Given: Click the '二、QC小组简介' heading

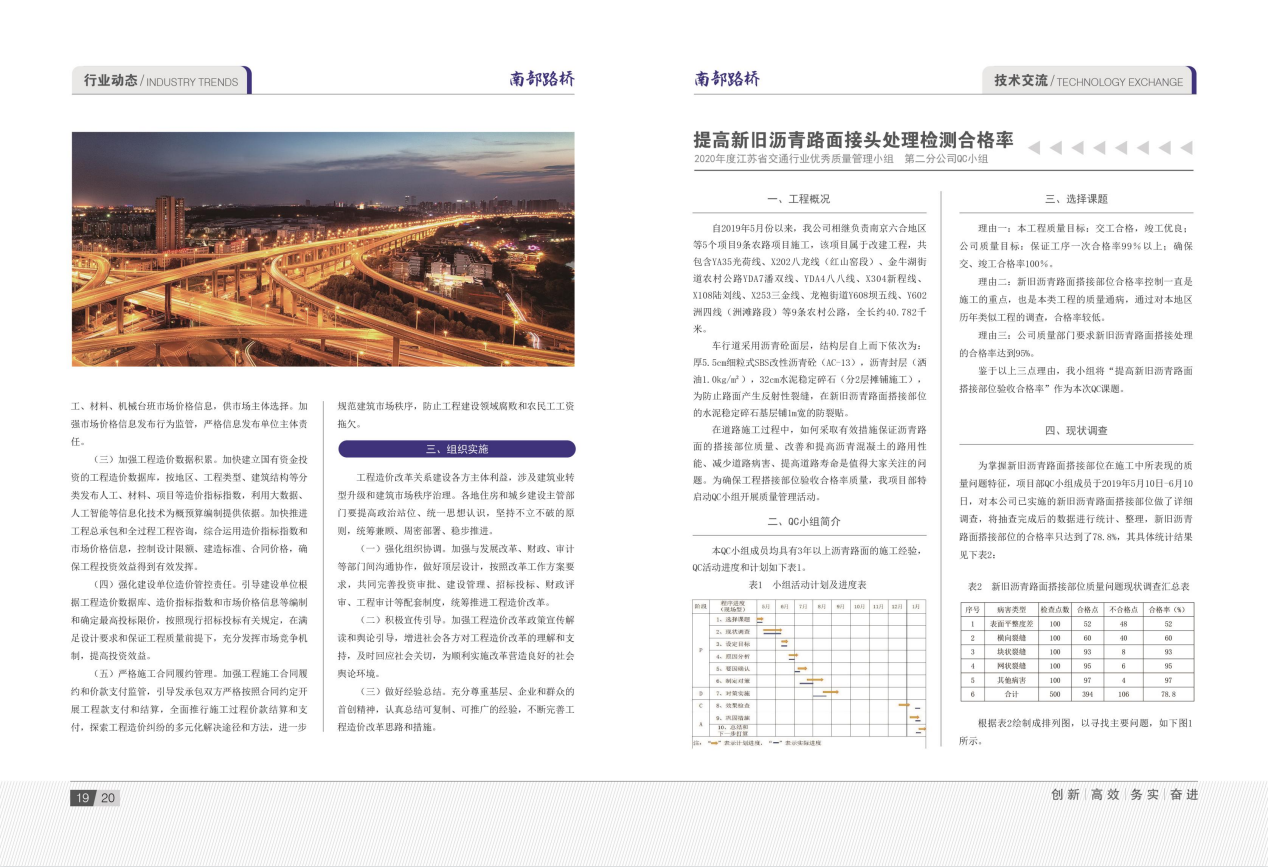Looking at the screenshot, I should pos(803,521).
